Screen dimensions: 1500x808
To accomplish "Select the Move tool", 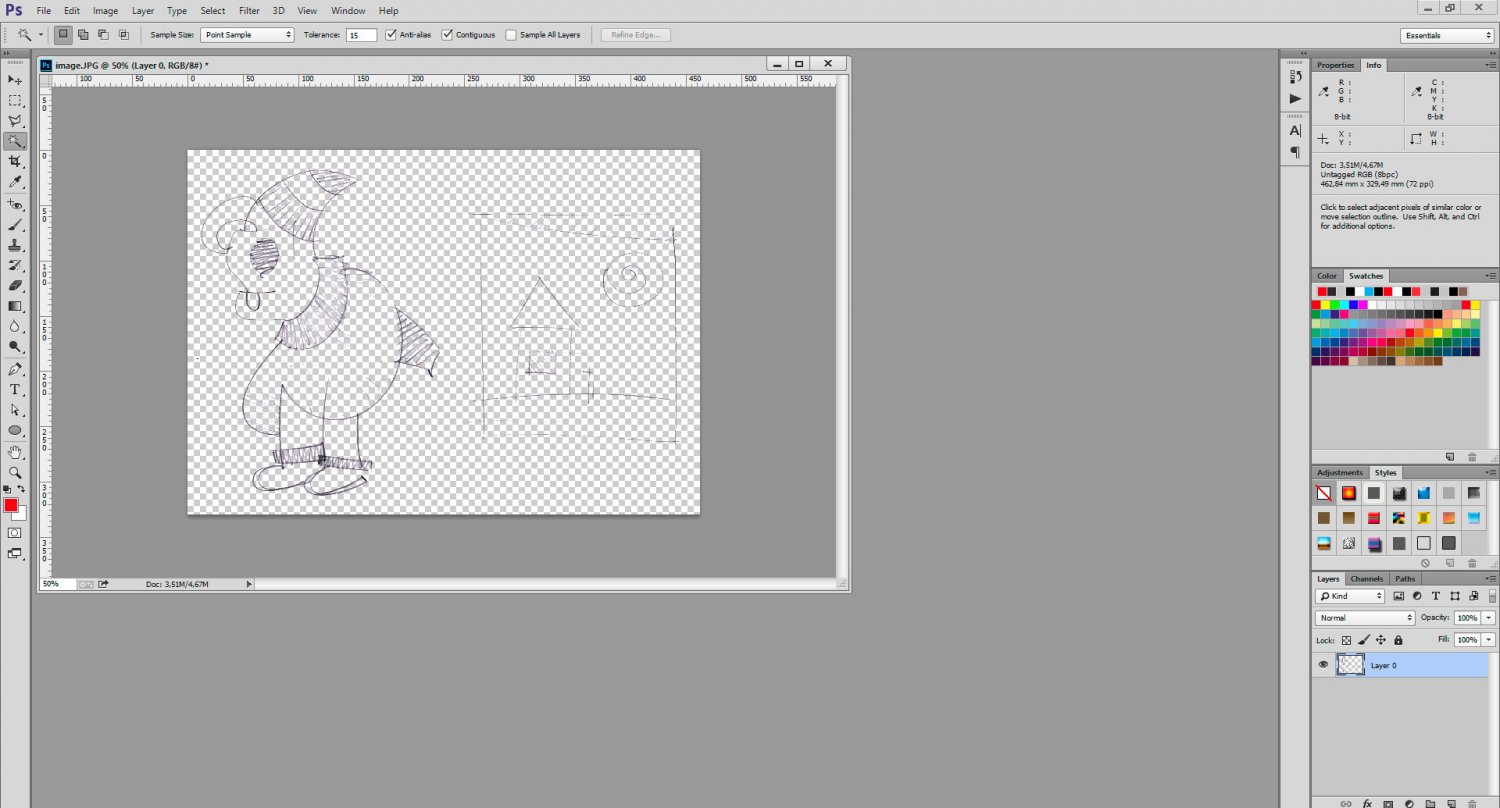I will pyautogui.click(x=15, y=80).
